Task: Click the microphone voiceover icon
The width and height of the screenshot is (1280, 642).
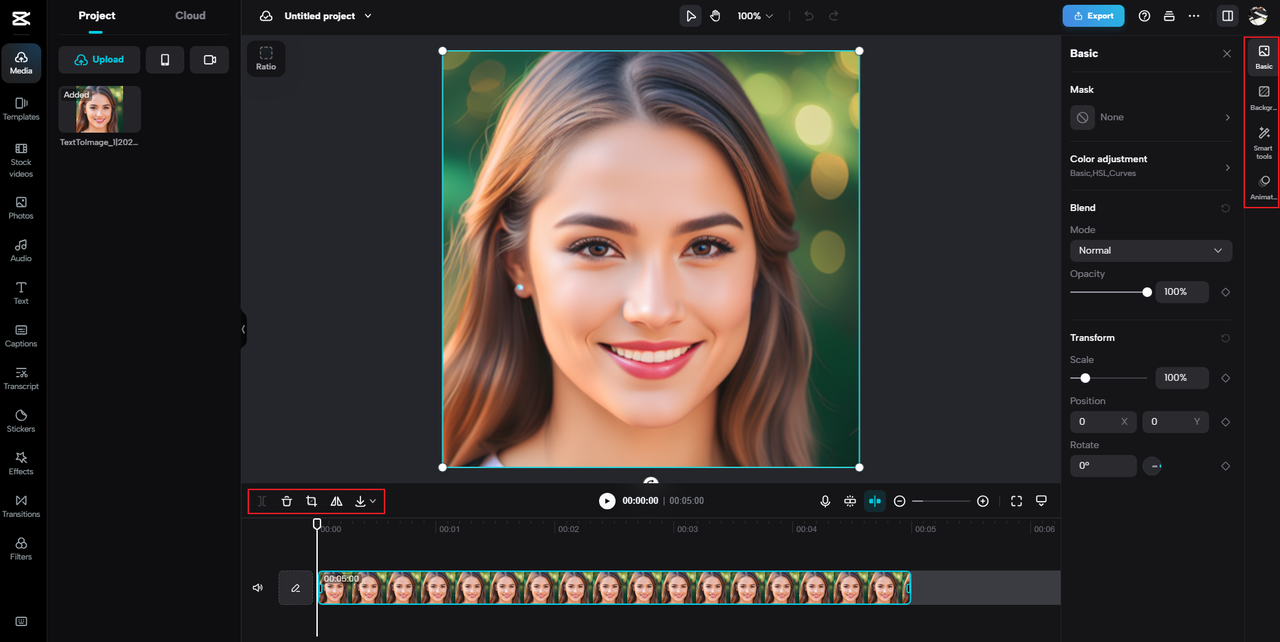Action: 825,501
